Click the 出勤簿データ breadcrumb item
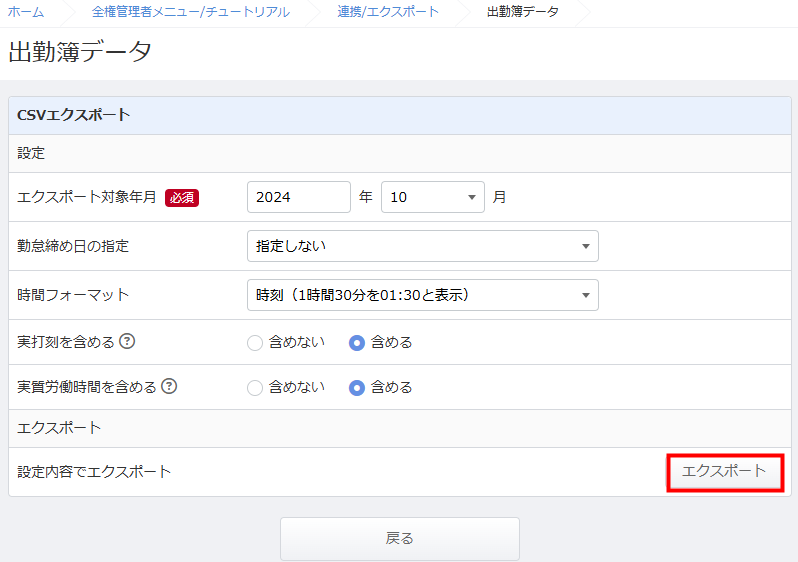 click(x=523, y=12)
